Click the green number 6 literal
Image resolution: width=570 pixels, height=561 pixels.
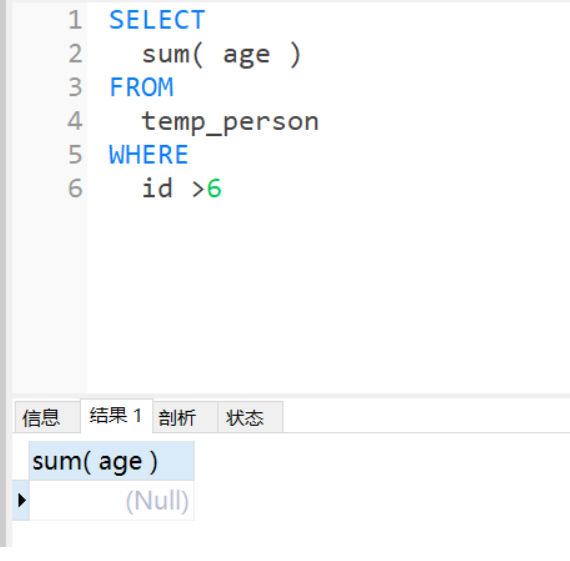tap(214, 188)
